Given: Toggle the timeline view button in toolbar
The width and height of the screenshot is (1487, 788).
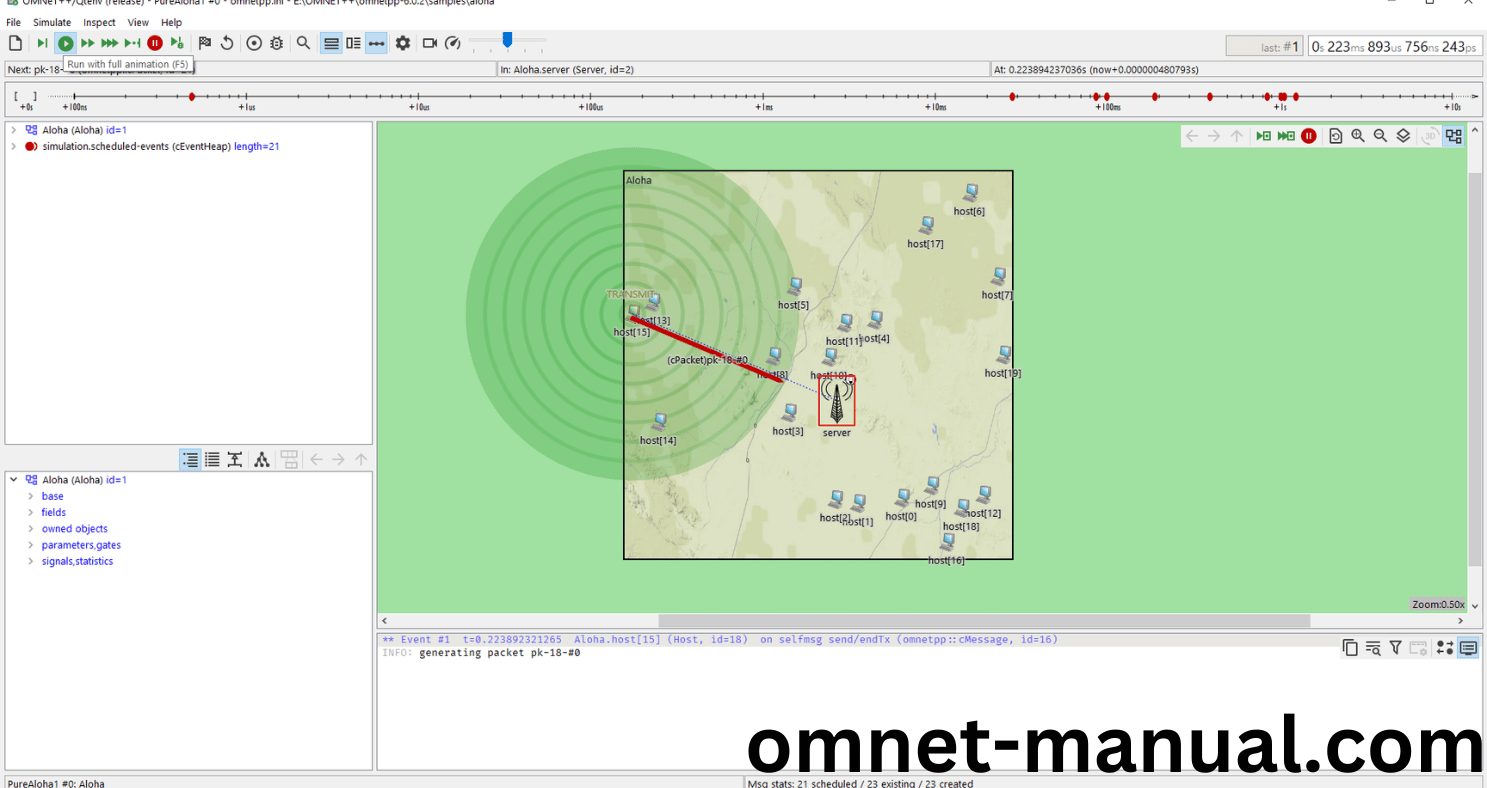Looking at the screenshot, I should click(x=376, y=43).
